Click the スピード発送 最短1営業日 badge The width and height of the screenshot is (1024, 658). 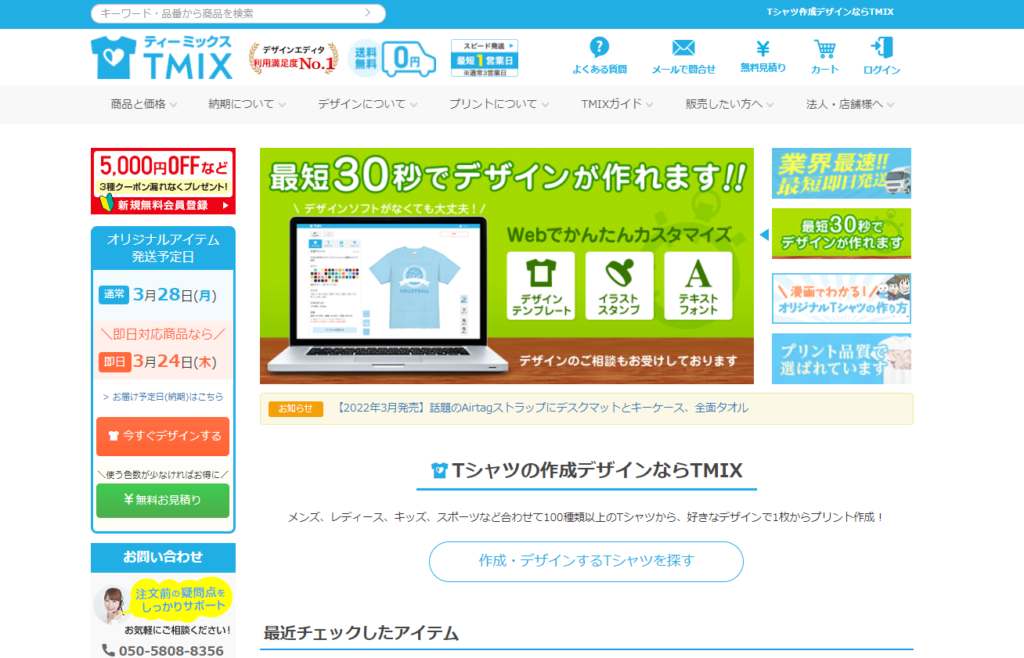click(x=485, y=58)
